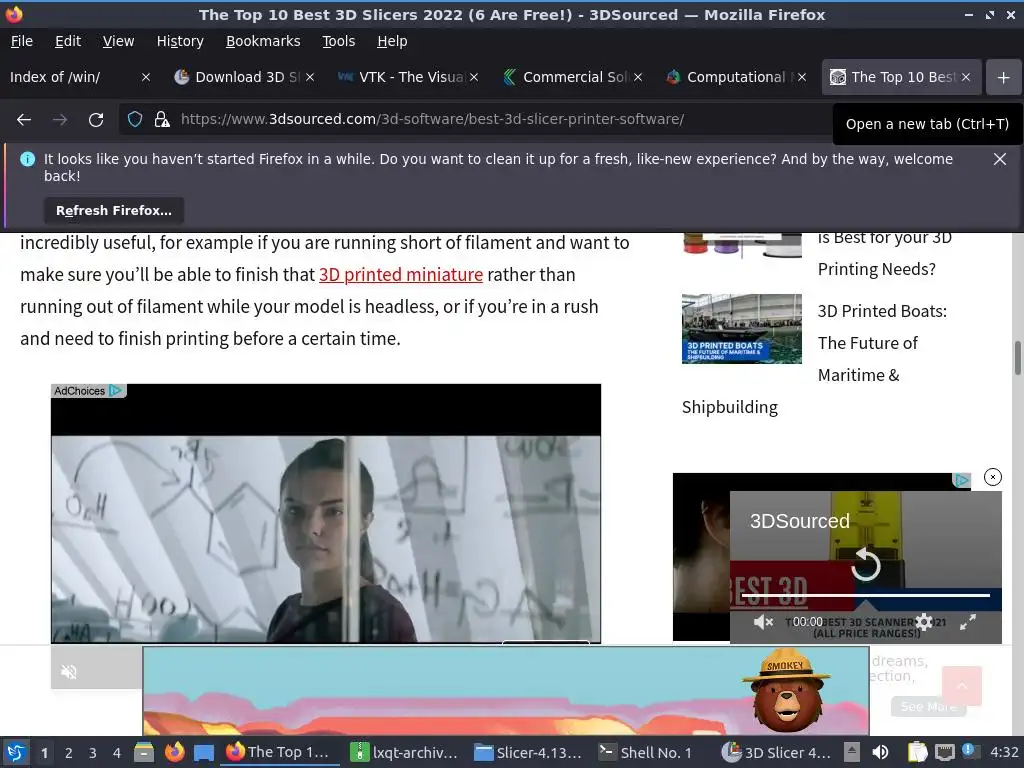Image resolution: width=1024 pixels, height=768 pixels.
Task: Go back to the previous page
Action: [24, 120]
